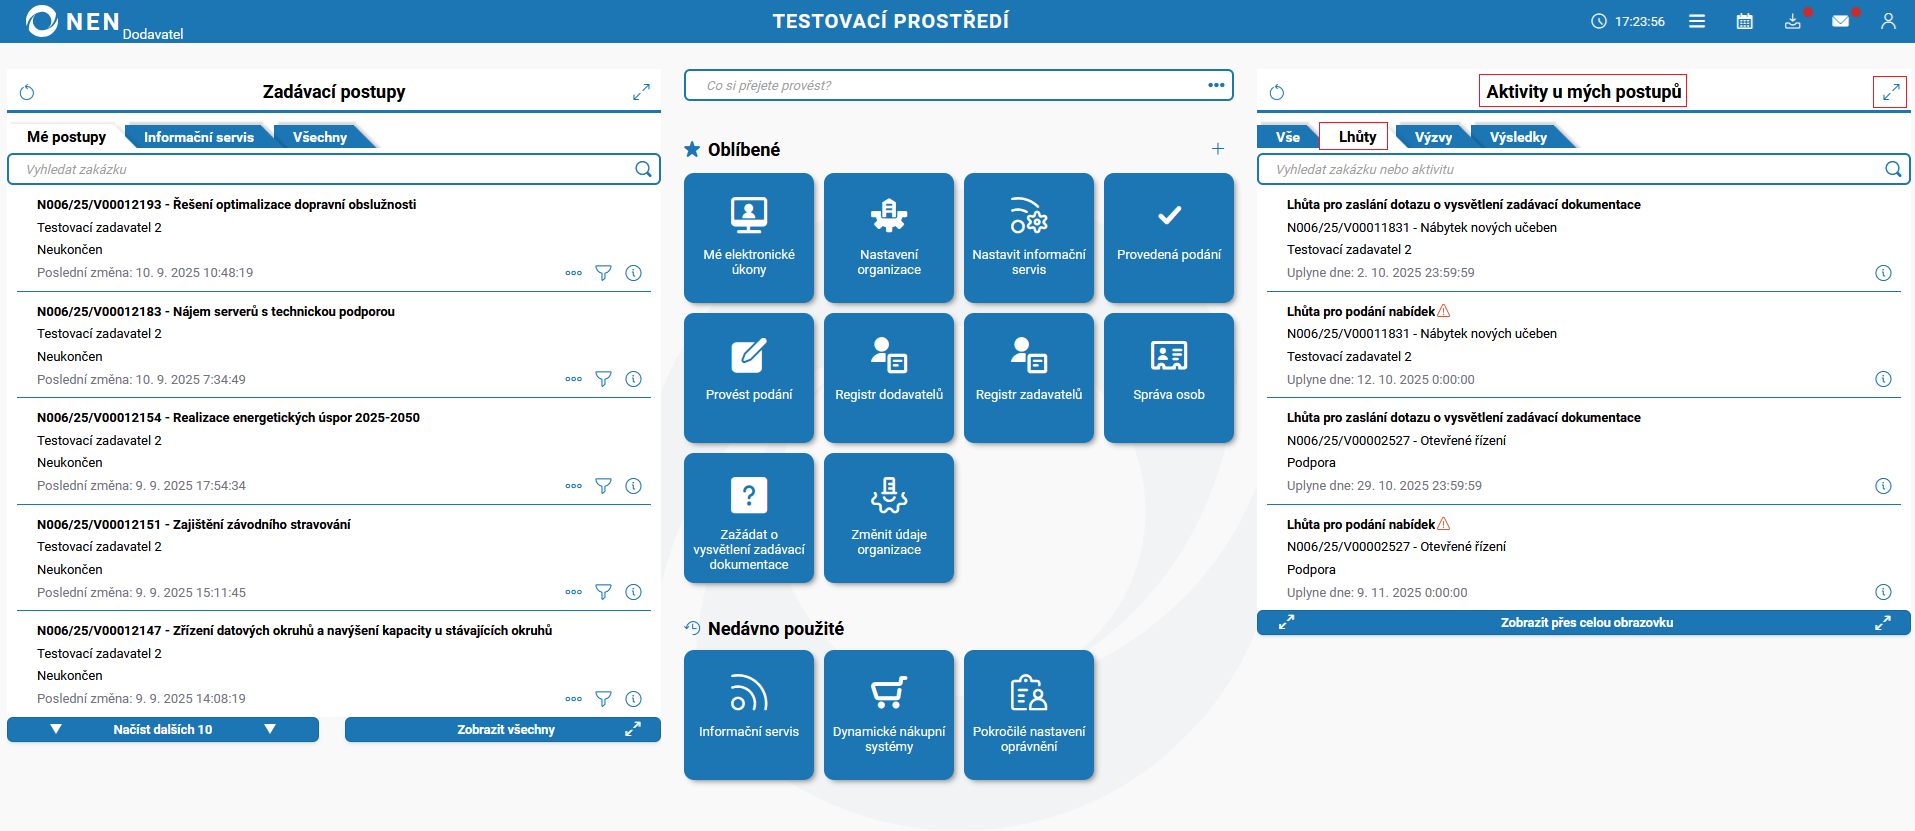This screenshot has height=831, width=1915.
Task: Open Provést podání tile
Action: point(749,378)
